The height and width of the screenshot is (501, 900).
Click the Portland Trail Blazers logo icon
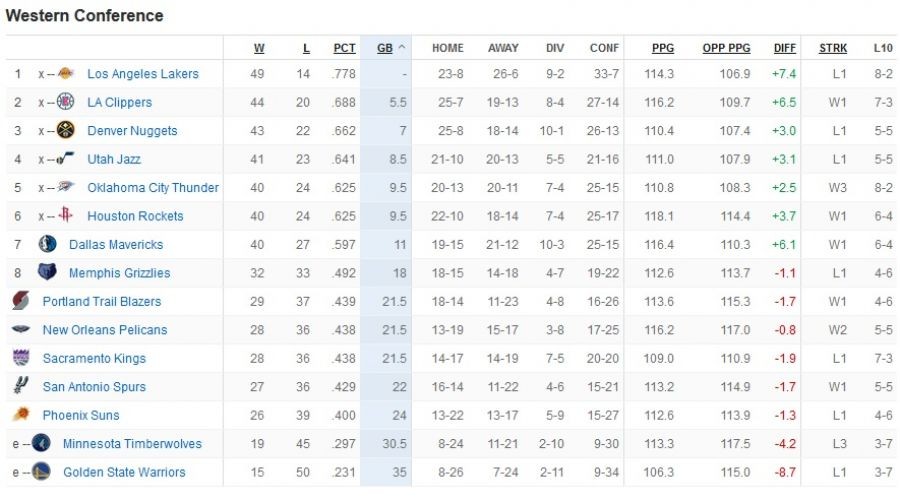coord(21,301)
